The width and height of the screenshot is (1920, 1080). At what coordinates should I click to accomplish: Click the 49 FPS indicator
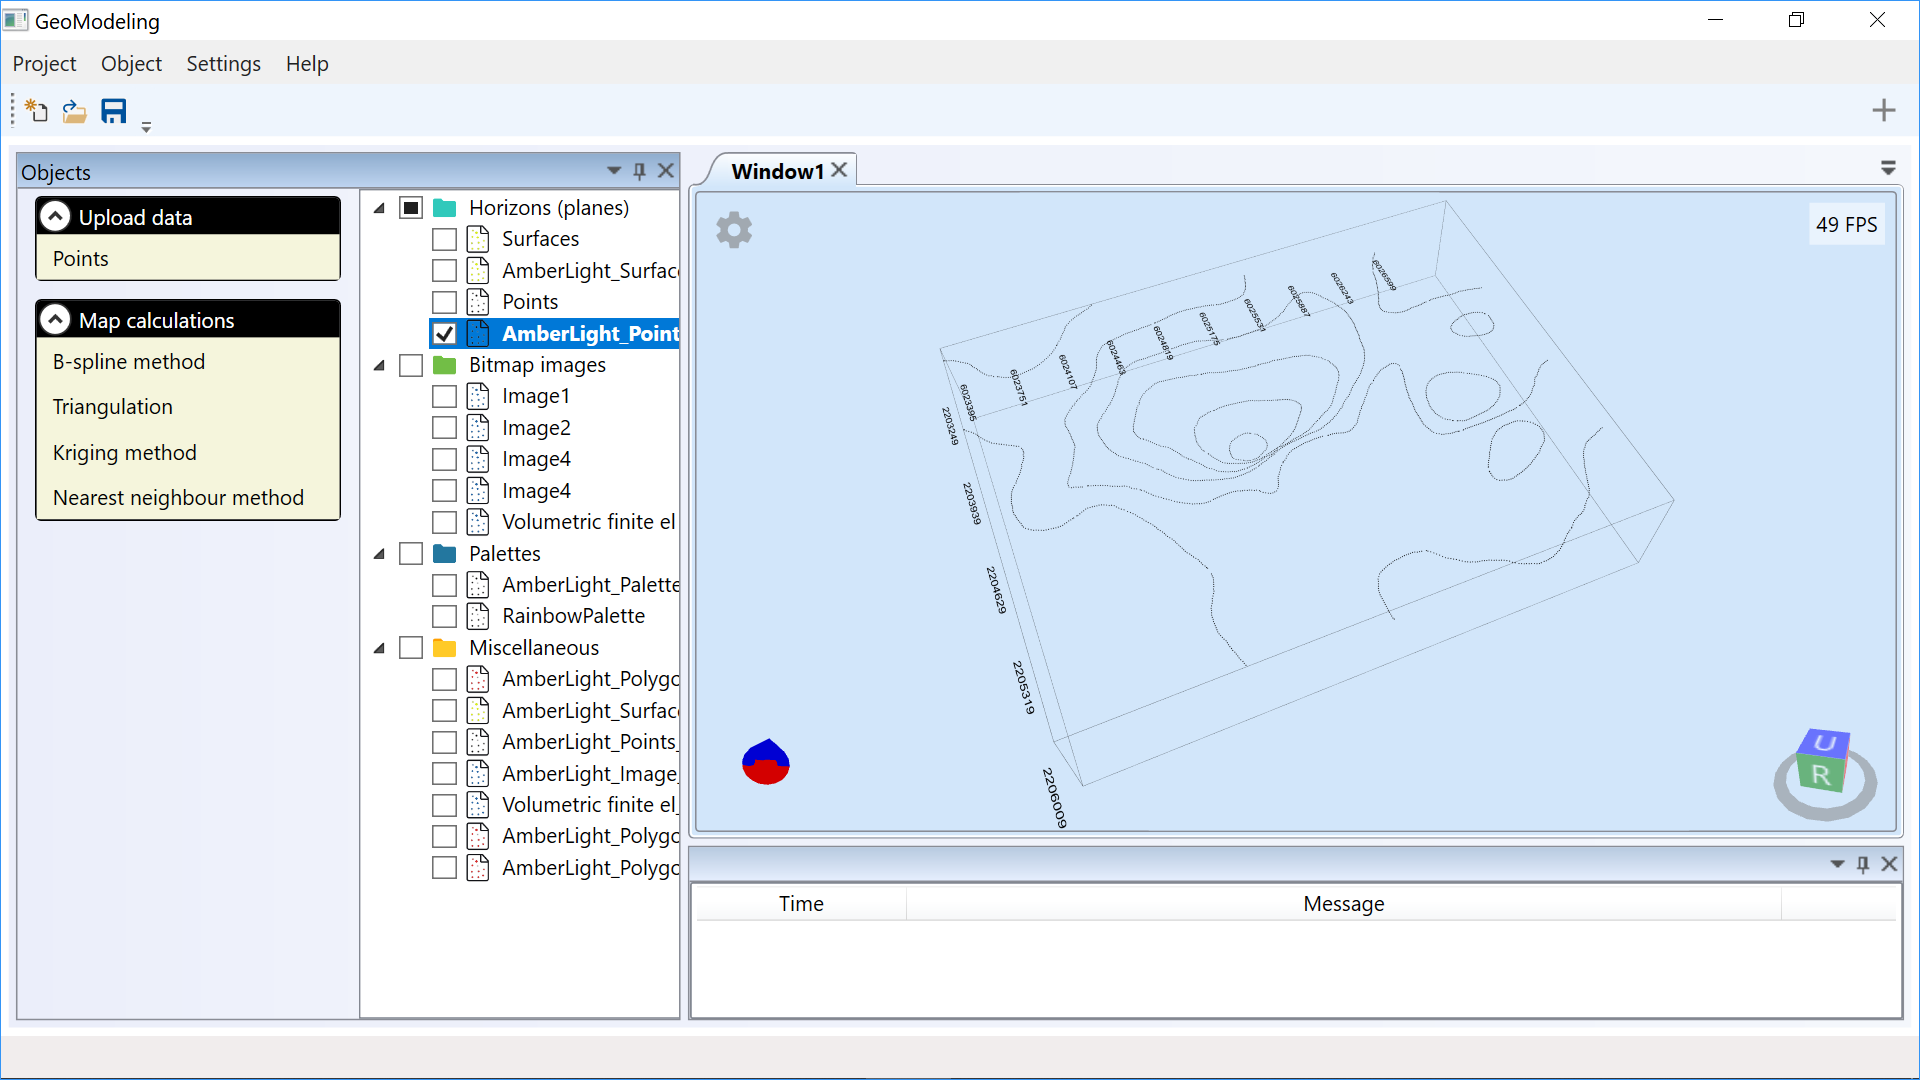(1846, 225)
